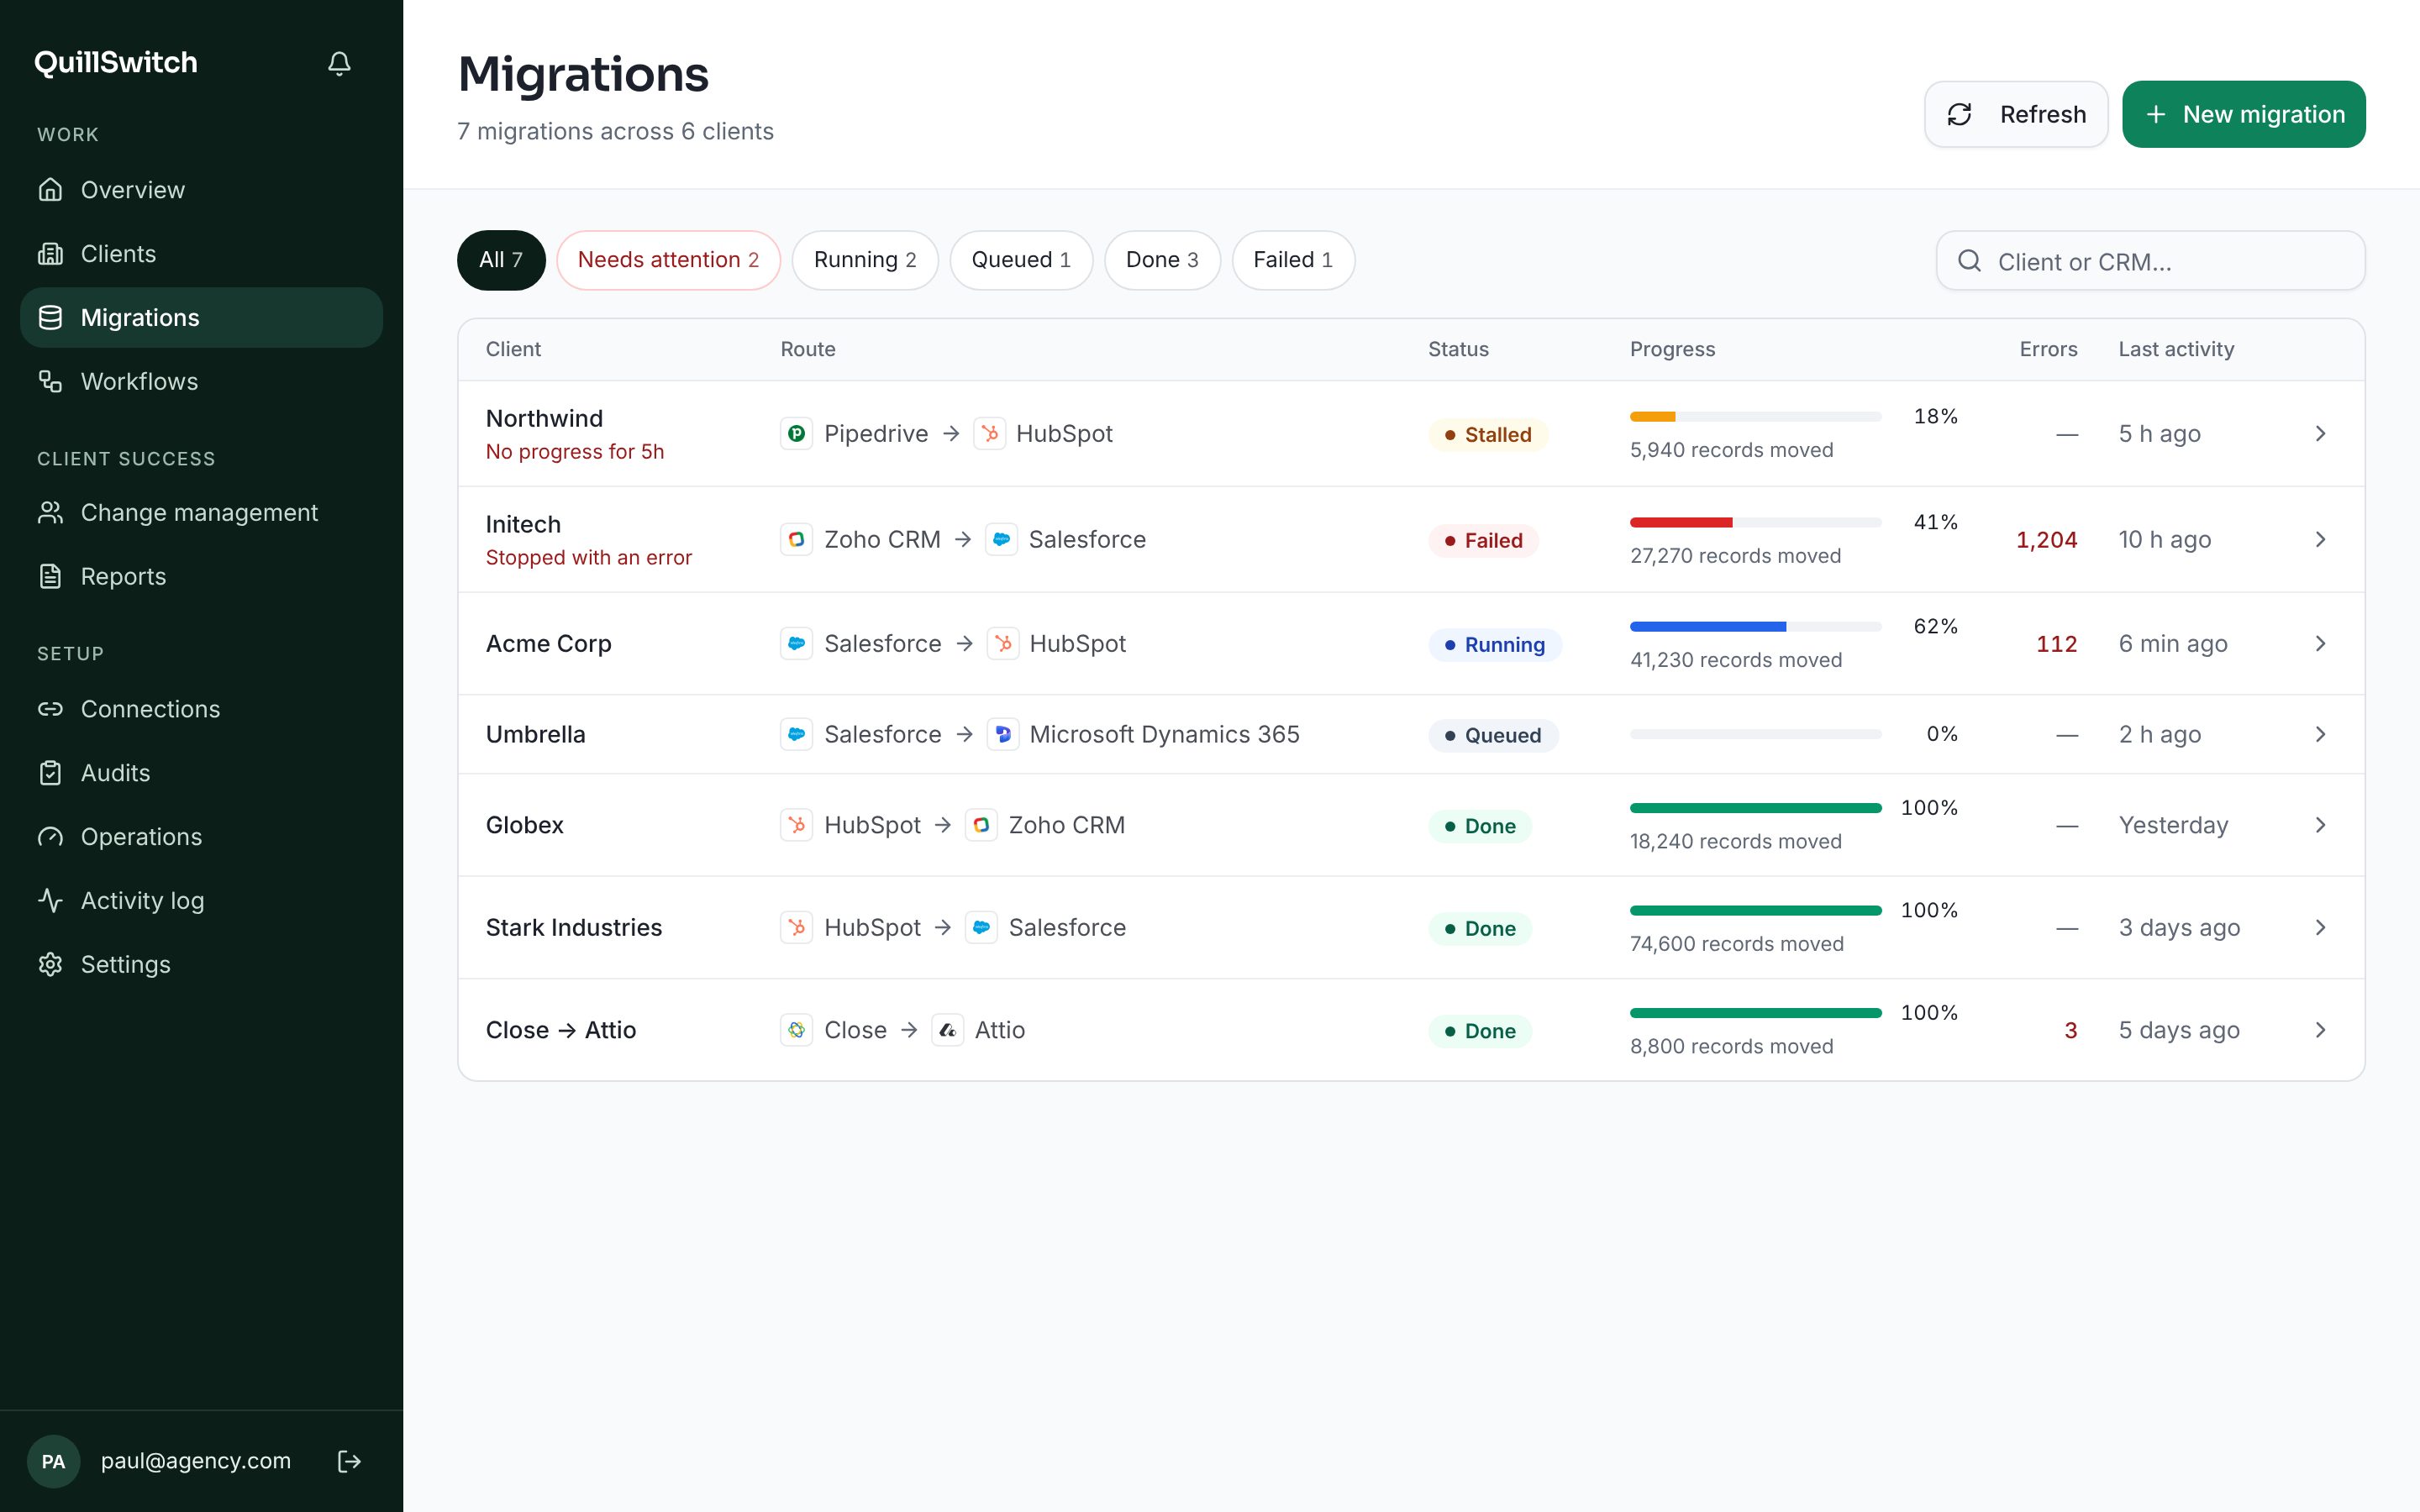Click the Stalled status badge

pyautogui.click(x=1488, y=435)
